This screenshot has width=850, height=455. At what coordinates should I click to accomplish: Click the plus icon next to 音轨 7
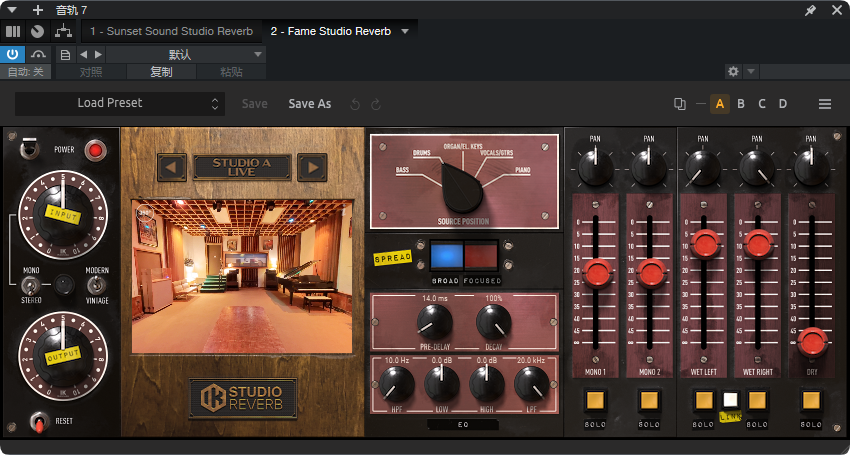point(37,10)
